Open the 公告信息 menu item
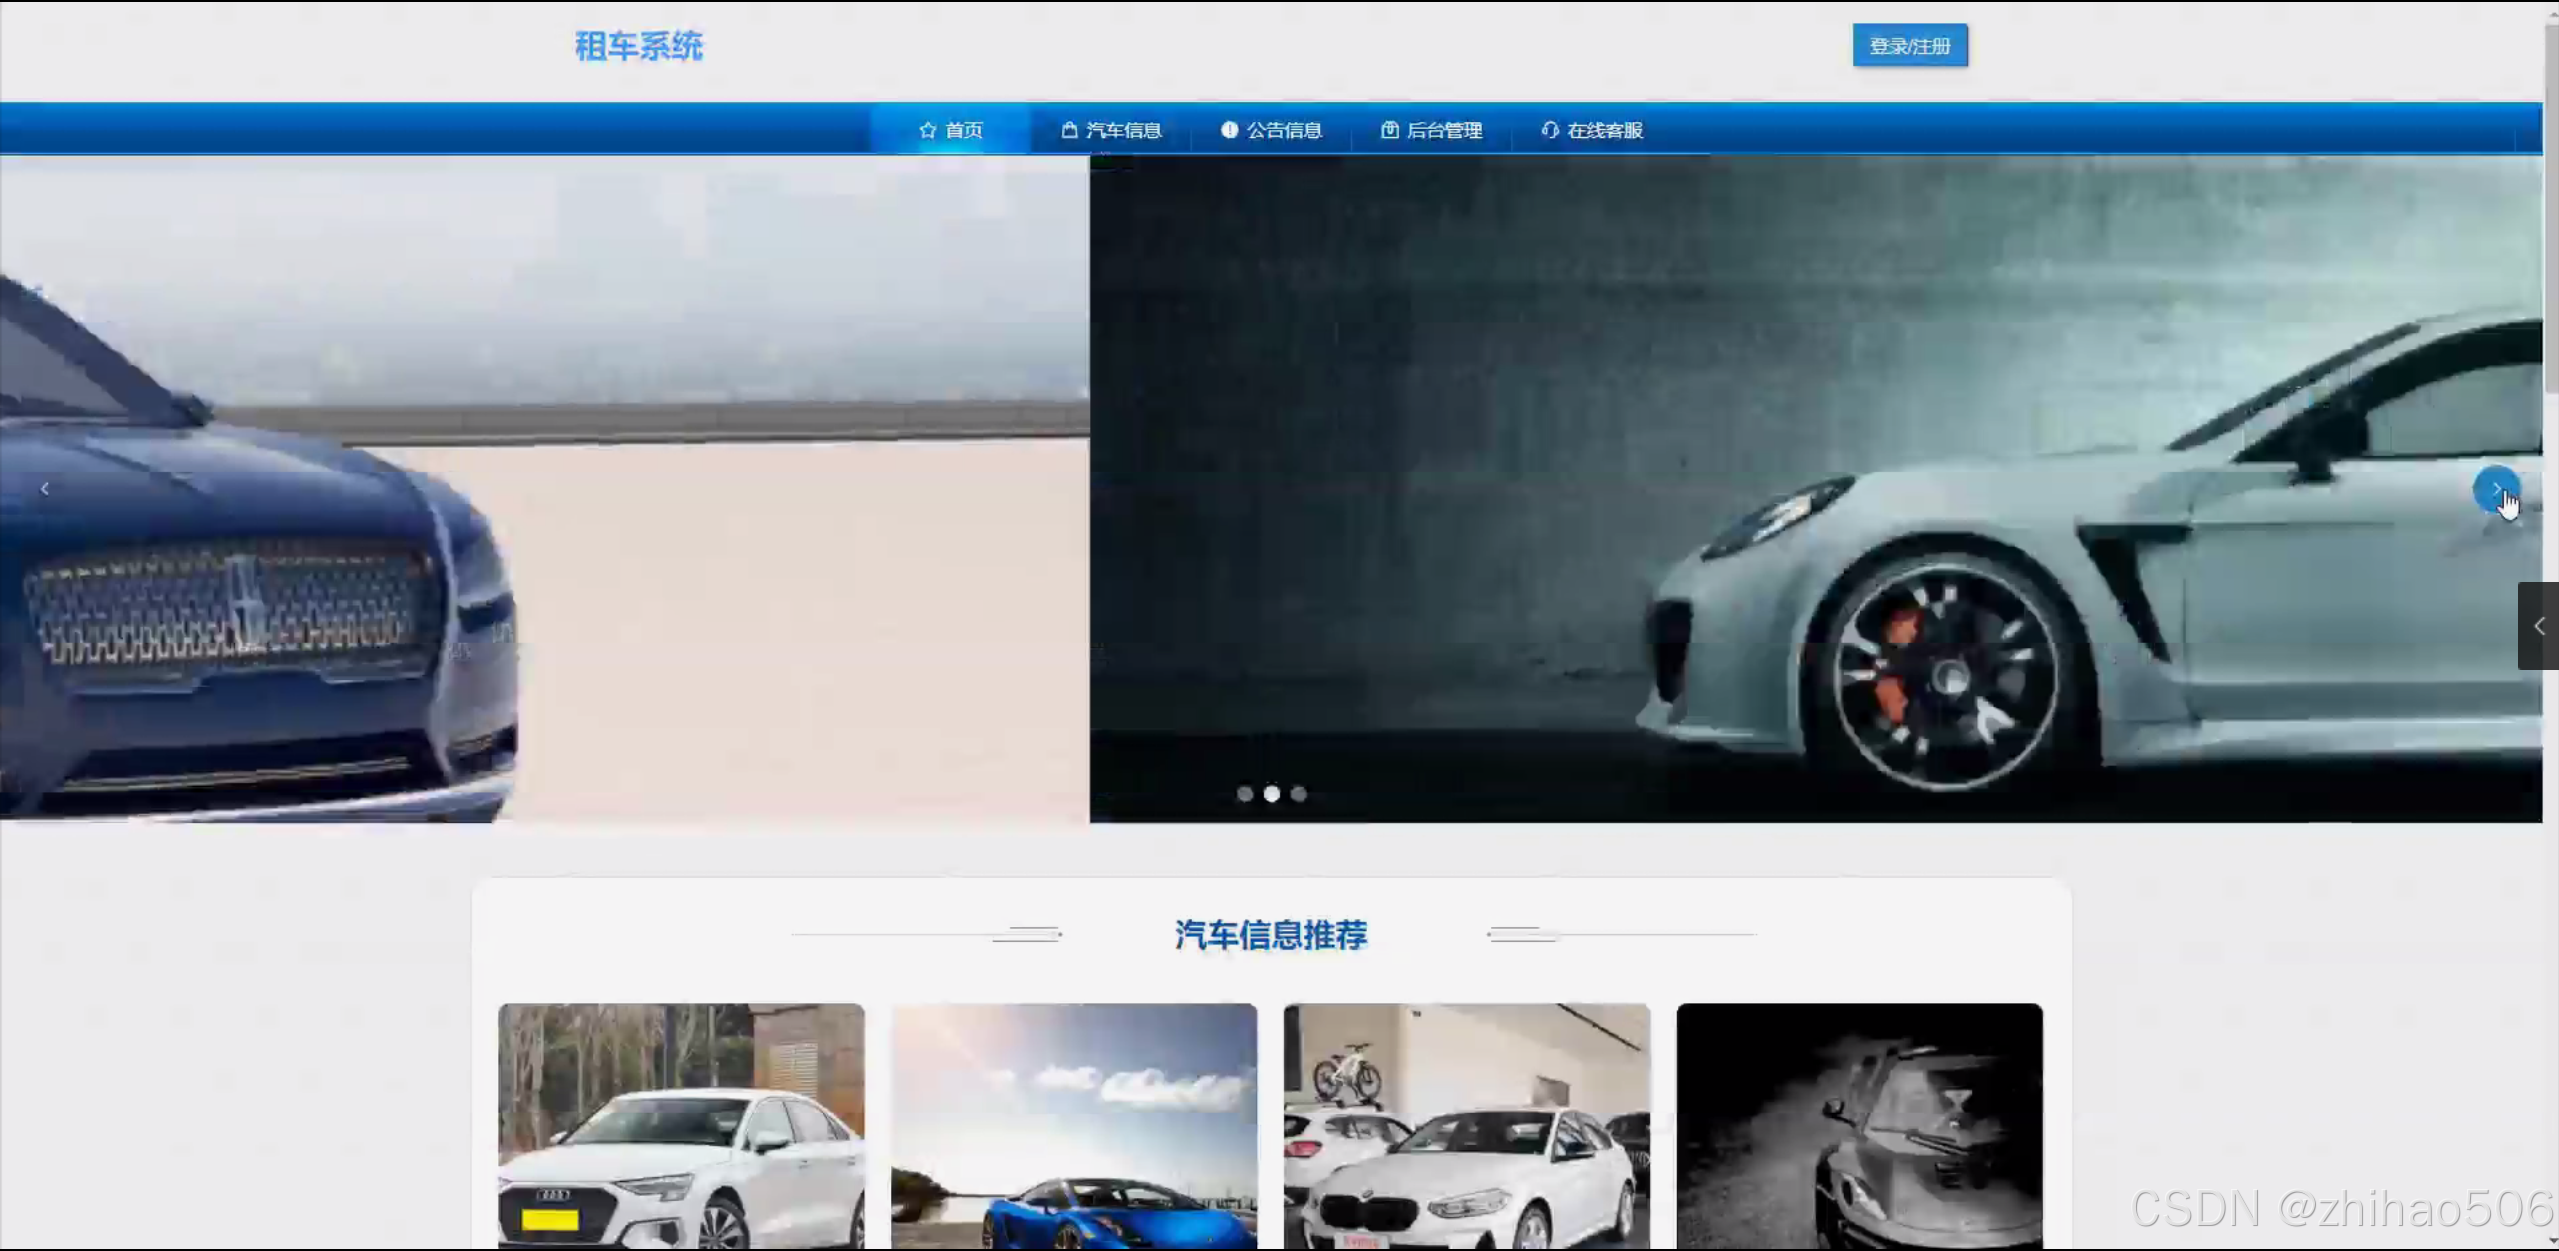This screenshot has width=2559, height=1251. (x=1284, y=130)
